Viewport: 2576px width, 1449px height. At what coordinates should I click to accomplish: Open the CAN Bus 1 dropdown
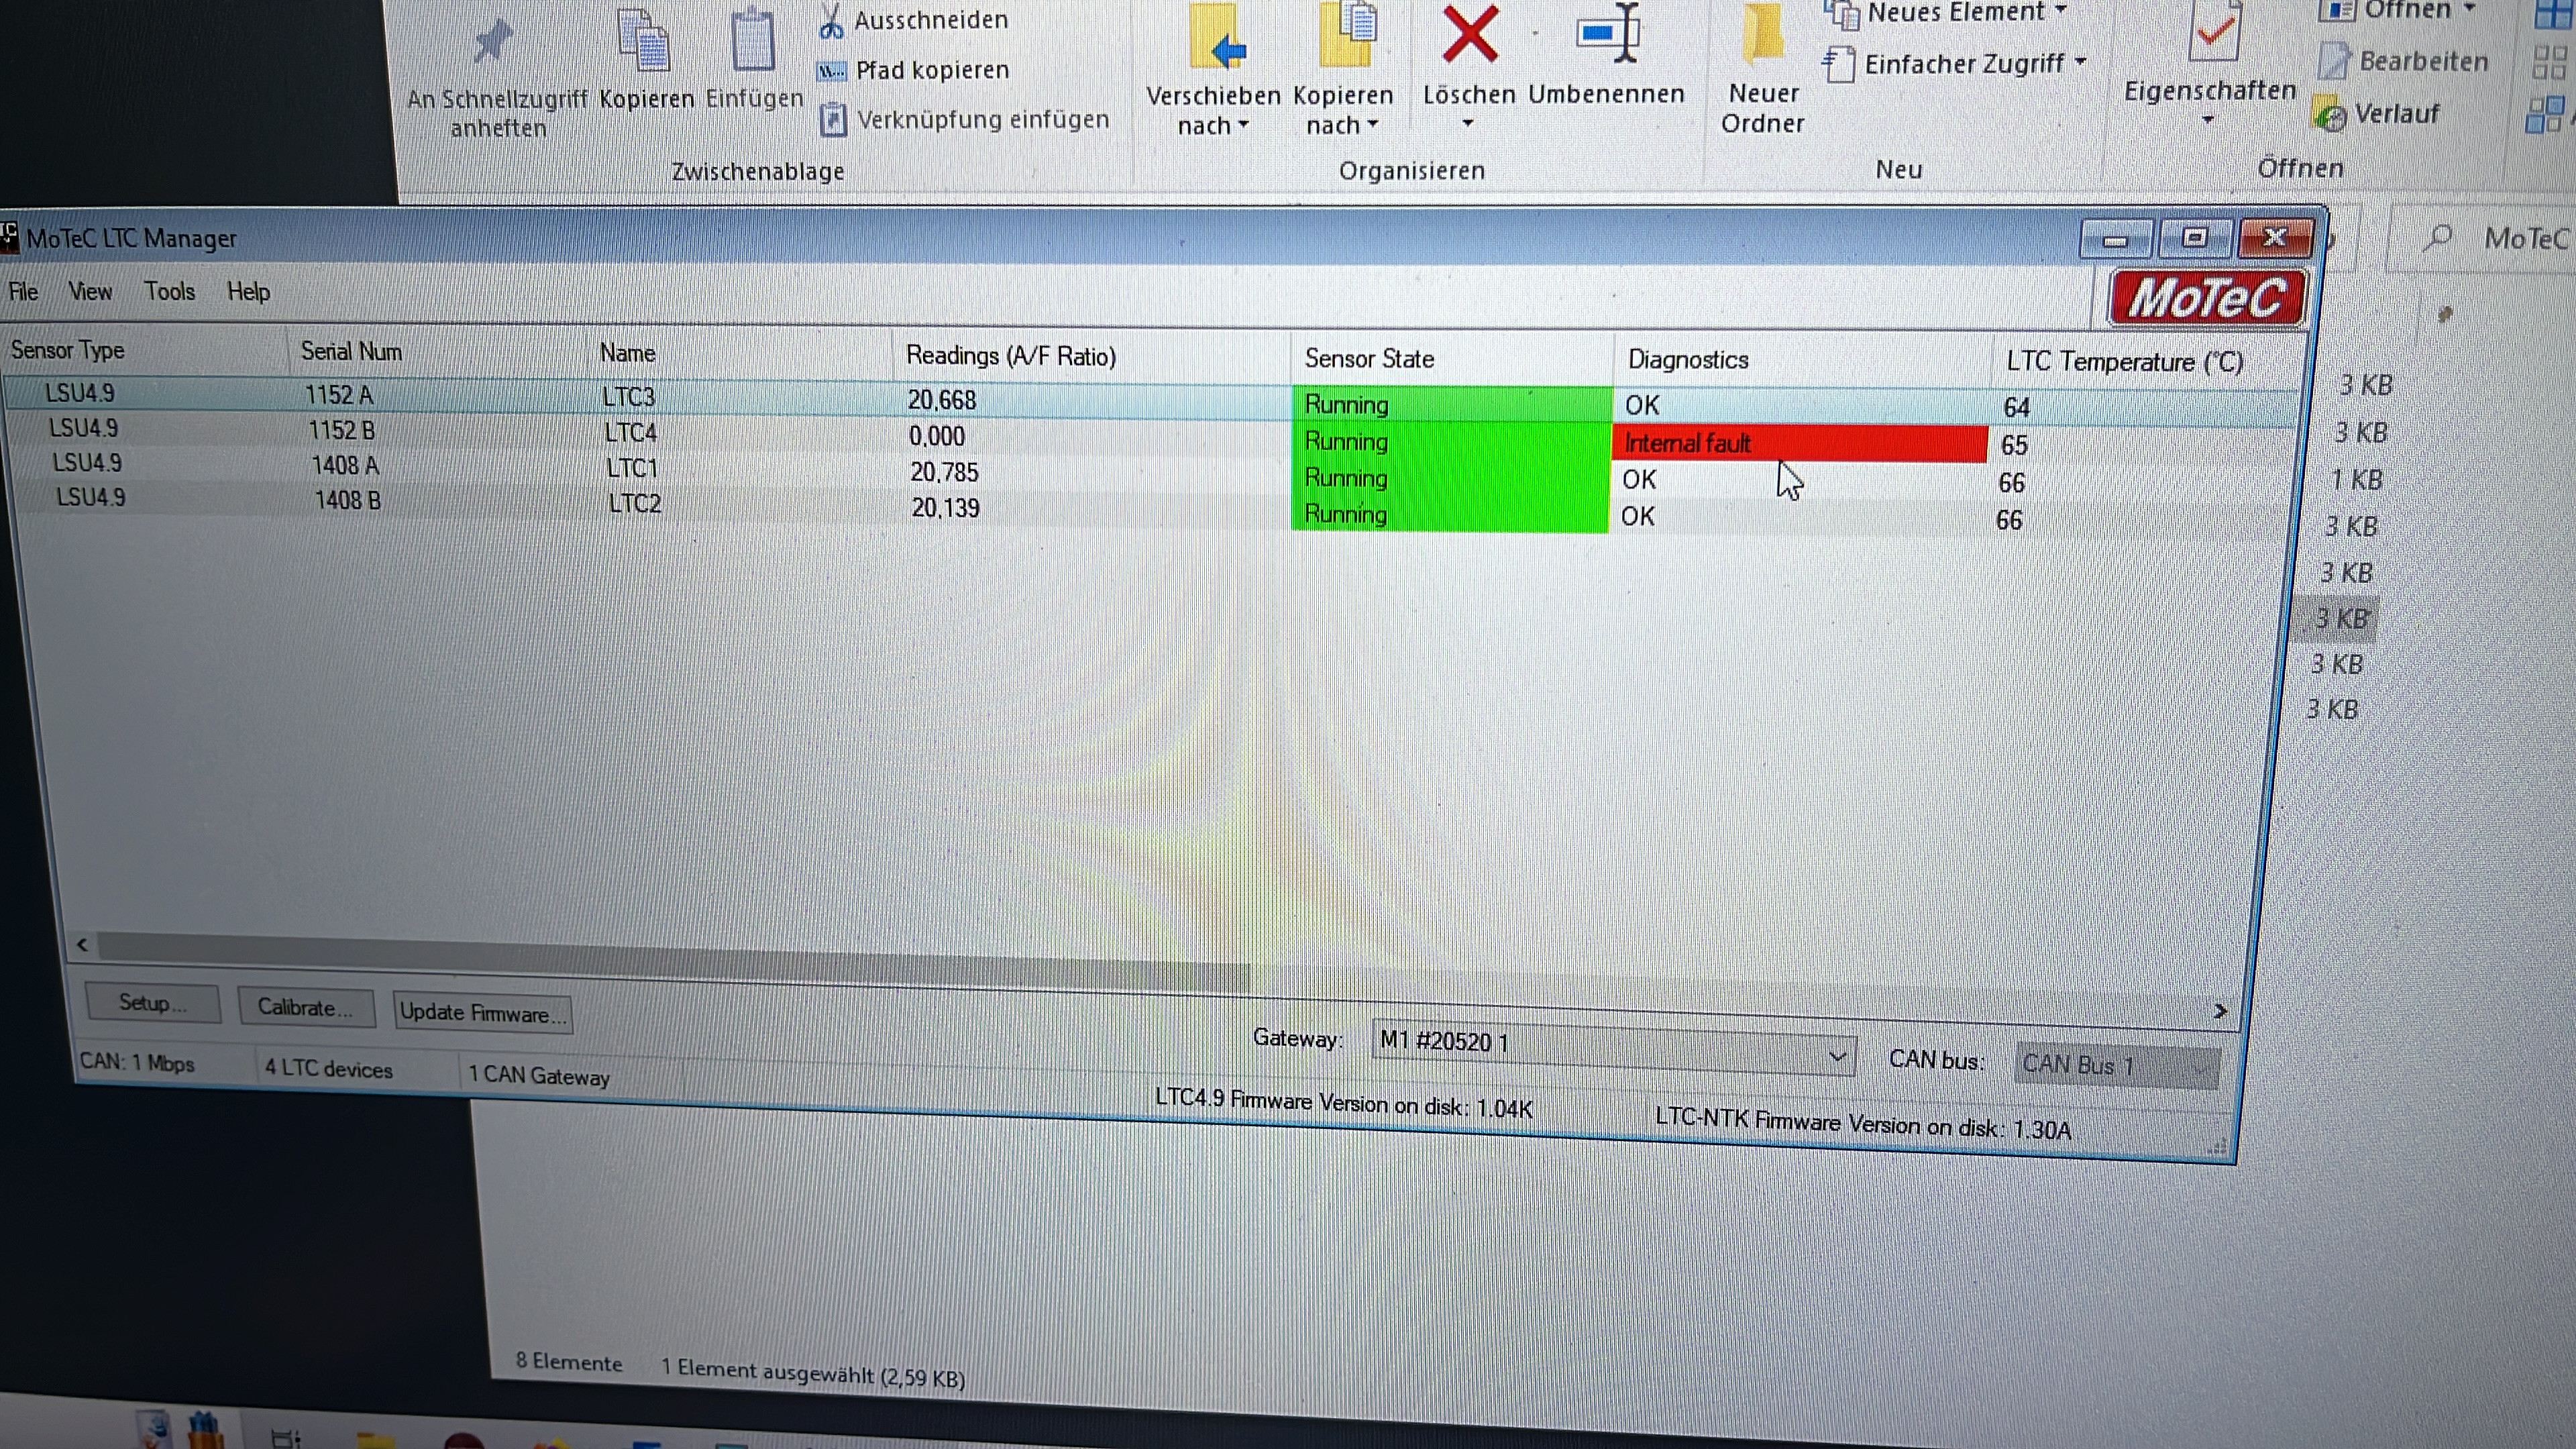2116,1066
